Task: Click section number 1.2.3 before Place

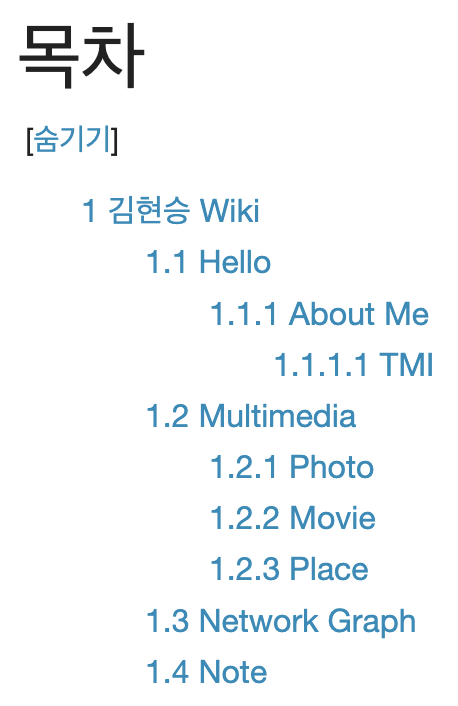Action: pyautogui.click(x=245, y=569)
